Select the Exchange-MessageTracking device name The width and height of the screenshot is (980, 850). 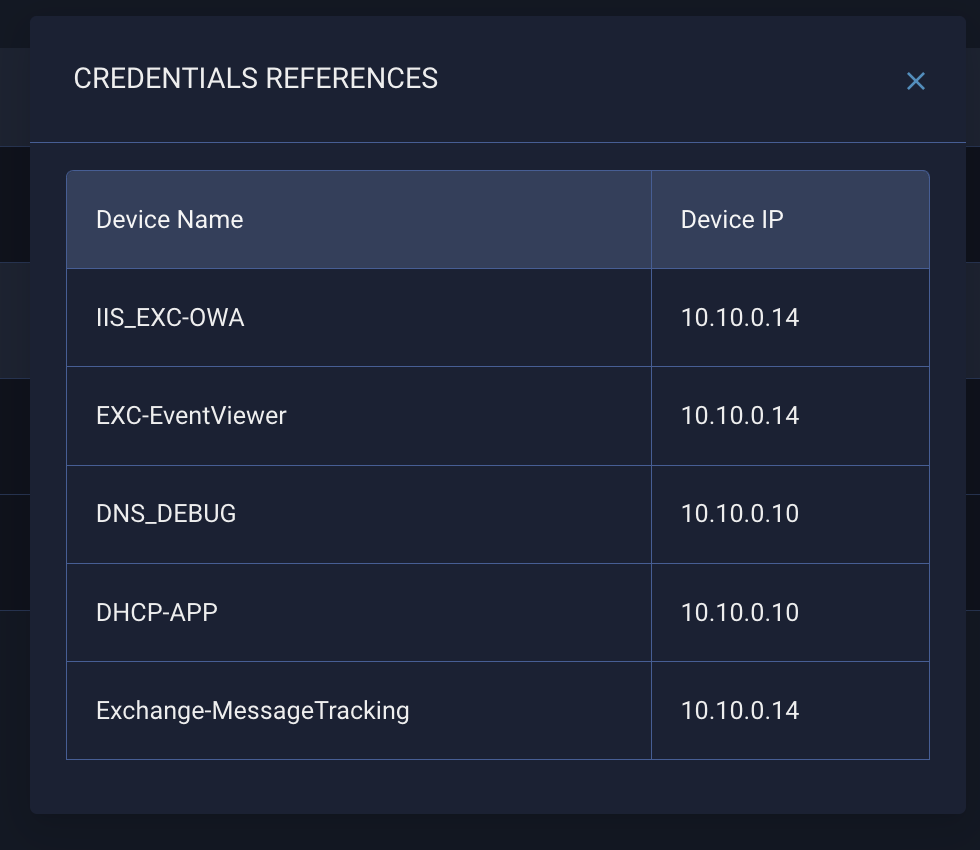pyautogui.click(x=252, y=711)
